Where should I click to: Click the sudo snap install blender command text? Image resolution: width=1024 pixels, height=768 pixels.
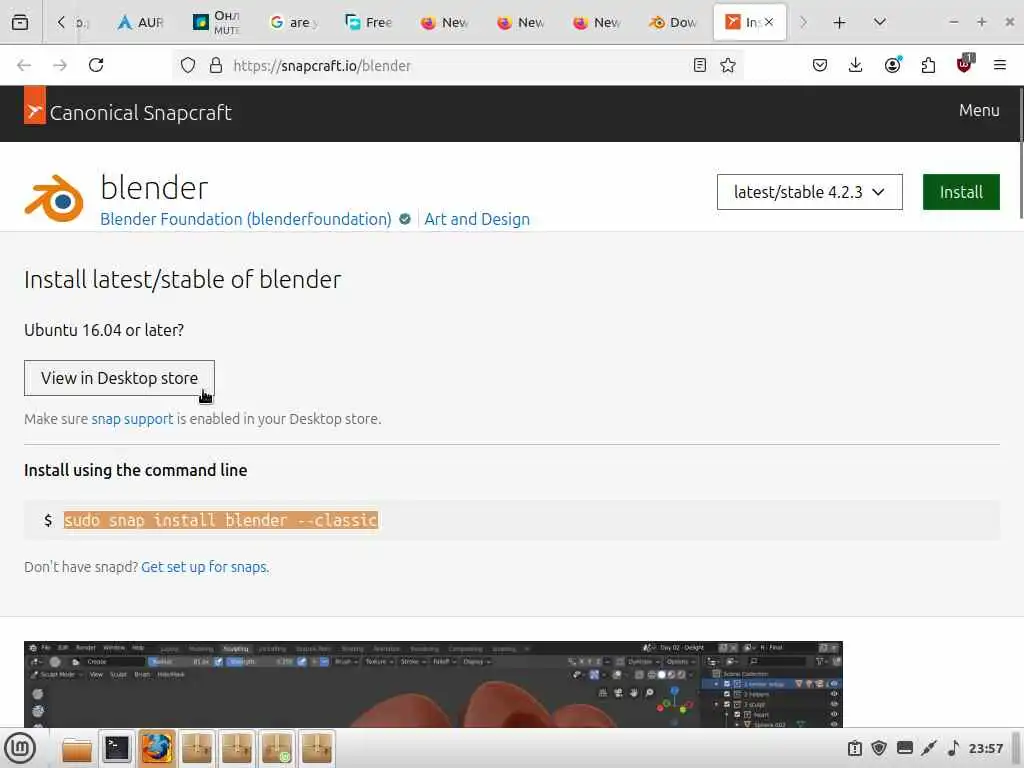point(221,520)
